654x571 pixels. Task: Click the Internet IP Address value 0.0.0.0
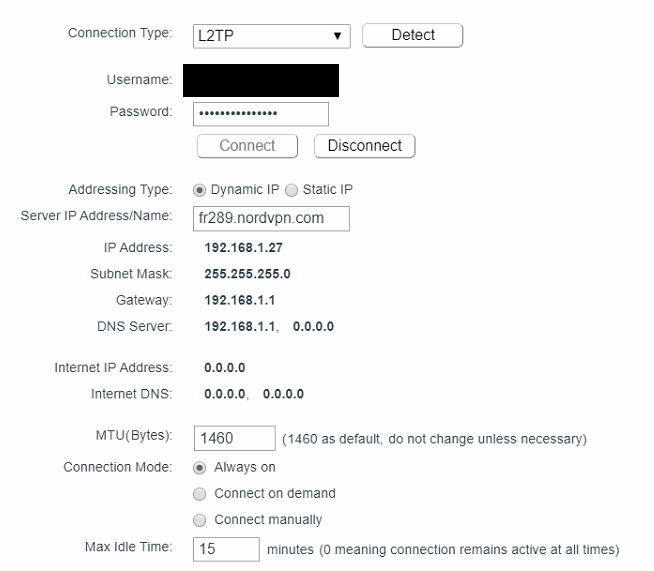[224, 368]
